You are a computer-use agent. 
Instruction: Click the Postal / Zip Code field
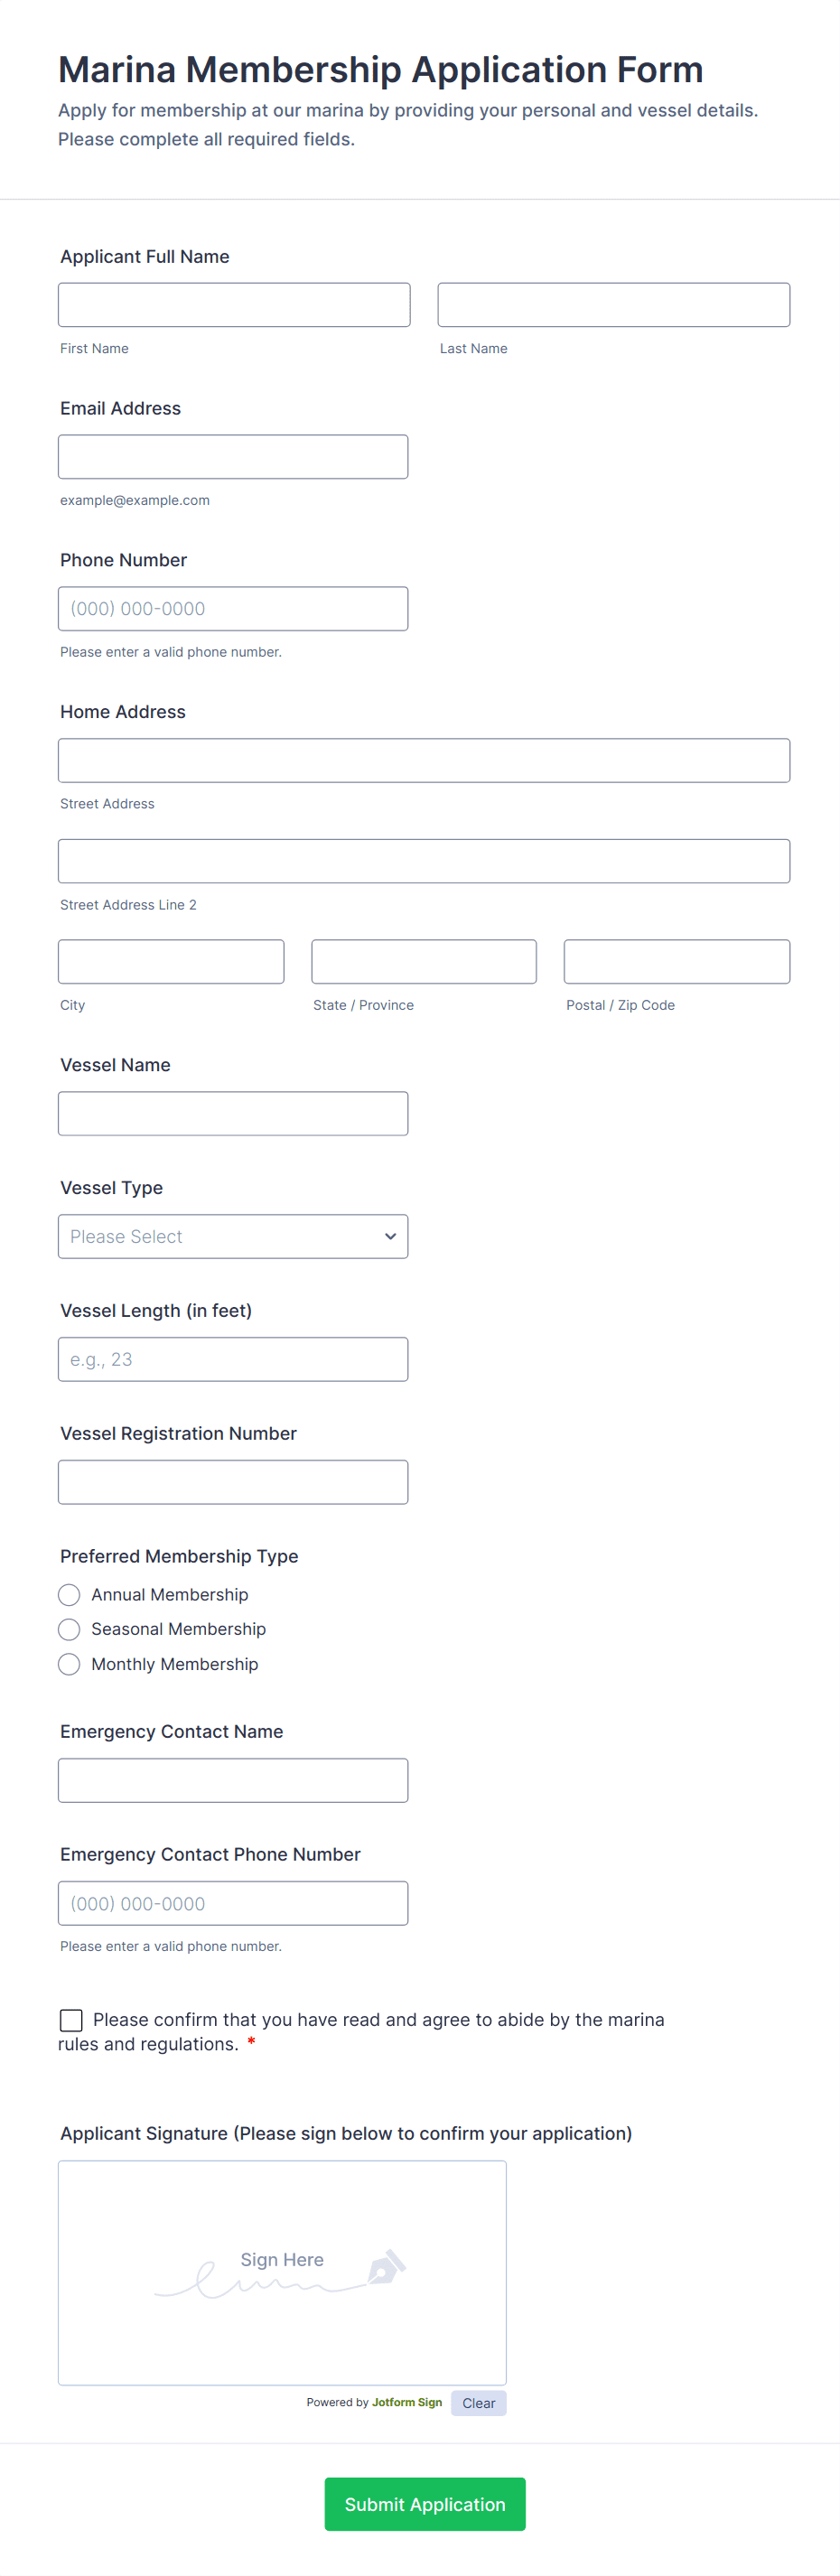click(x=676, y=961)
